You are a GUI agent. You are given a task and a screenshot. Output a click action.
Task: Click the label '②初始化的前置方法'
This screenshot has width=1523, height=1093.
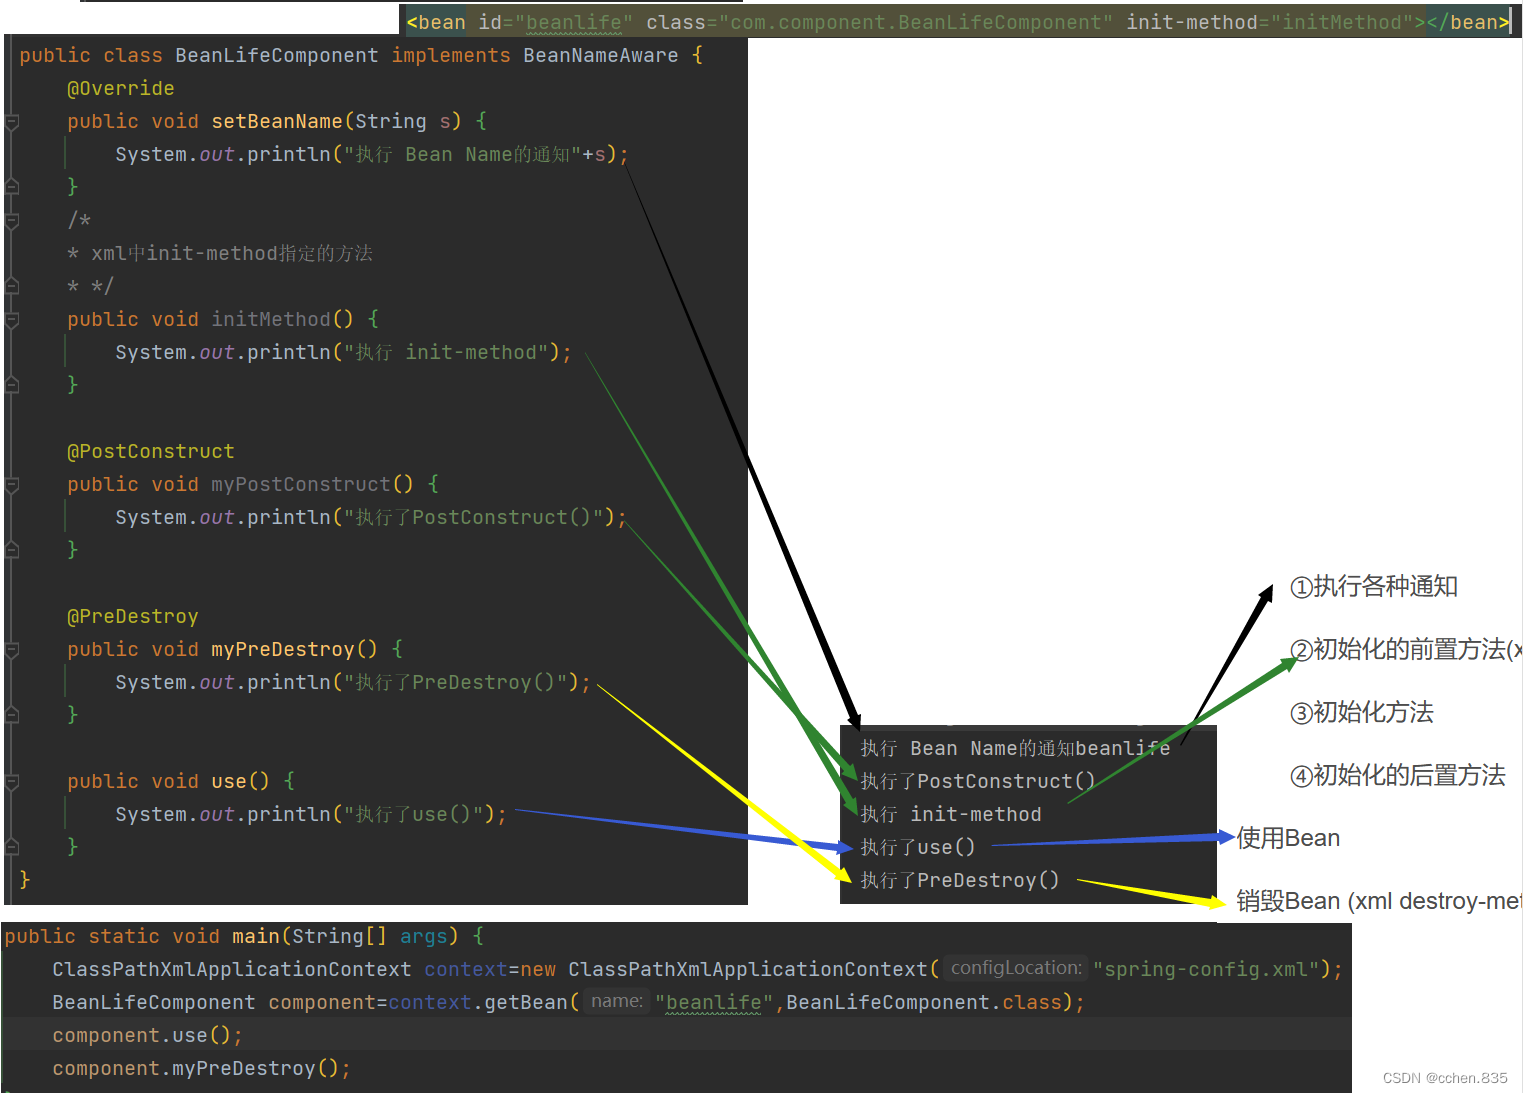coord(1398,650)
